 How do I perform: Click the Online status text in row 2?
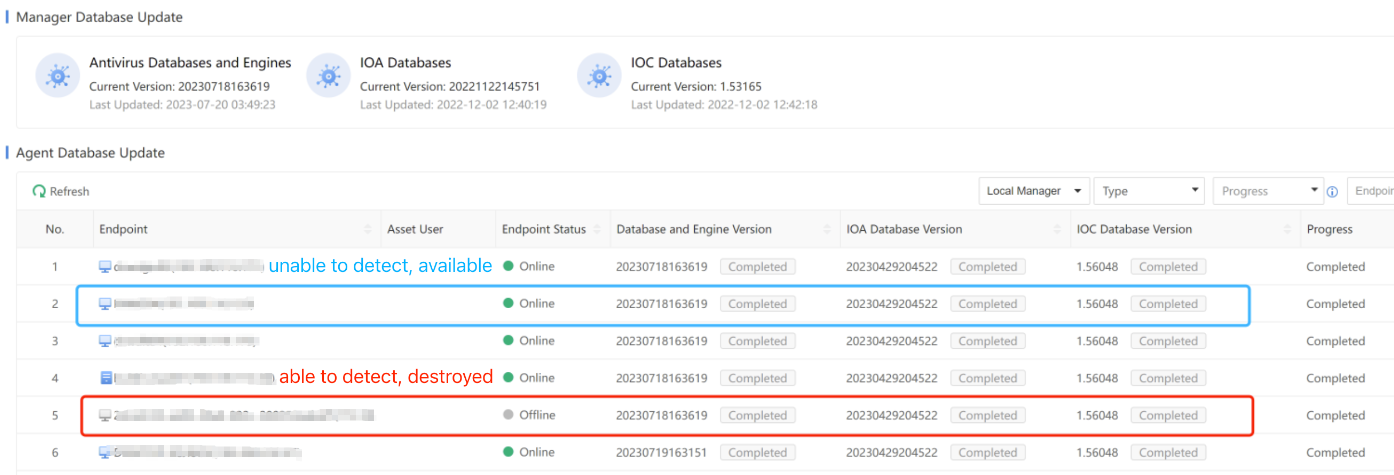click(x=536, y=304)
